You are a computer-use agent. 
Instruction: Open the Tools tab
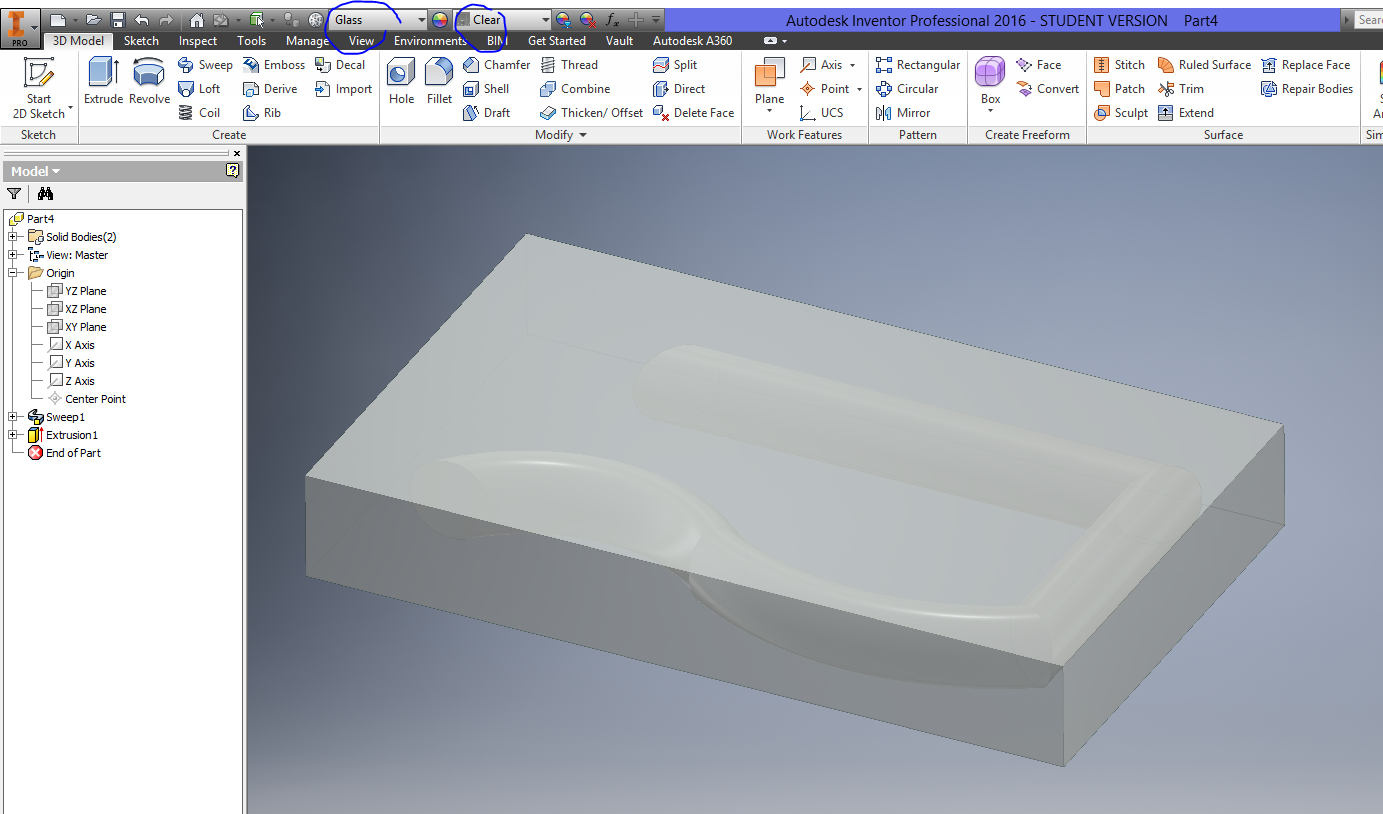pyautogui.click(x=252, y=41)
